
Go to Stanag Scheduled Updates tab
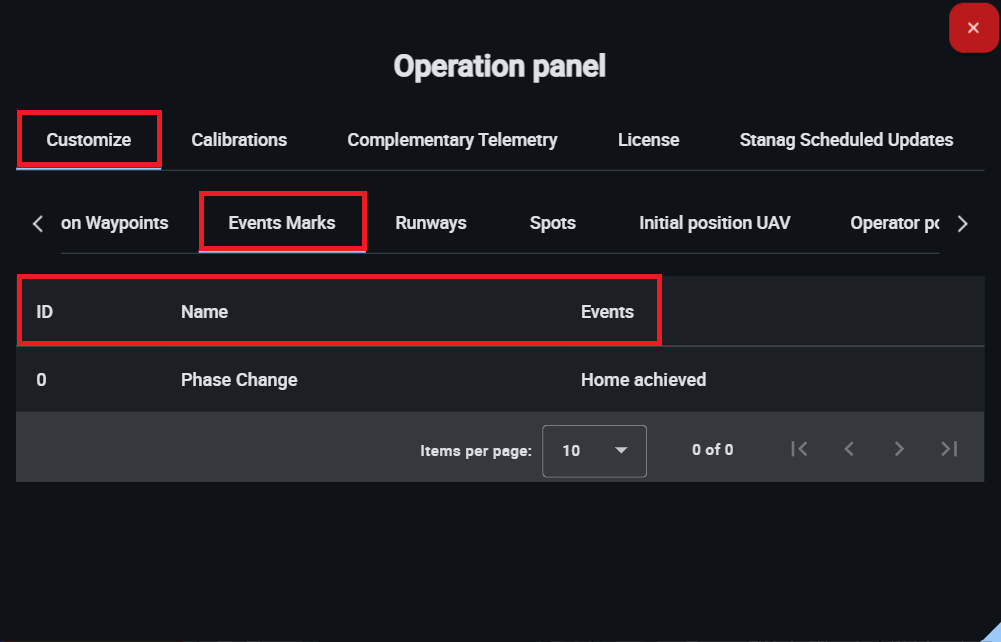click(846, 140)
